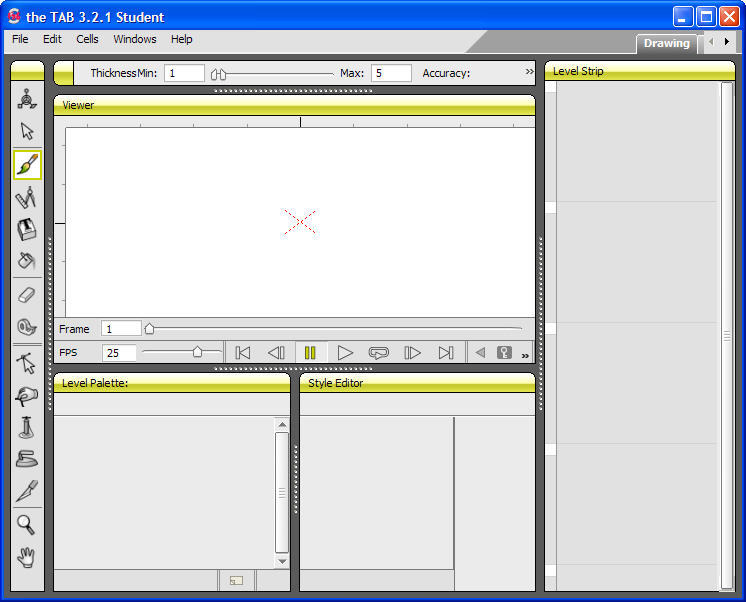Select the Hand pan tool
This screenshot has width=746, height=602.
(x=27, y=556)
